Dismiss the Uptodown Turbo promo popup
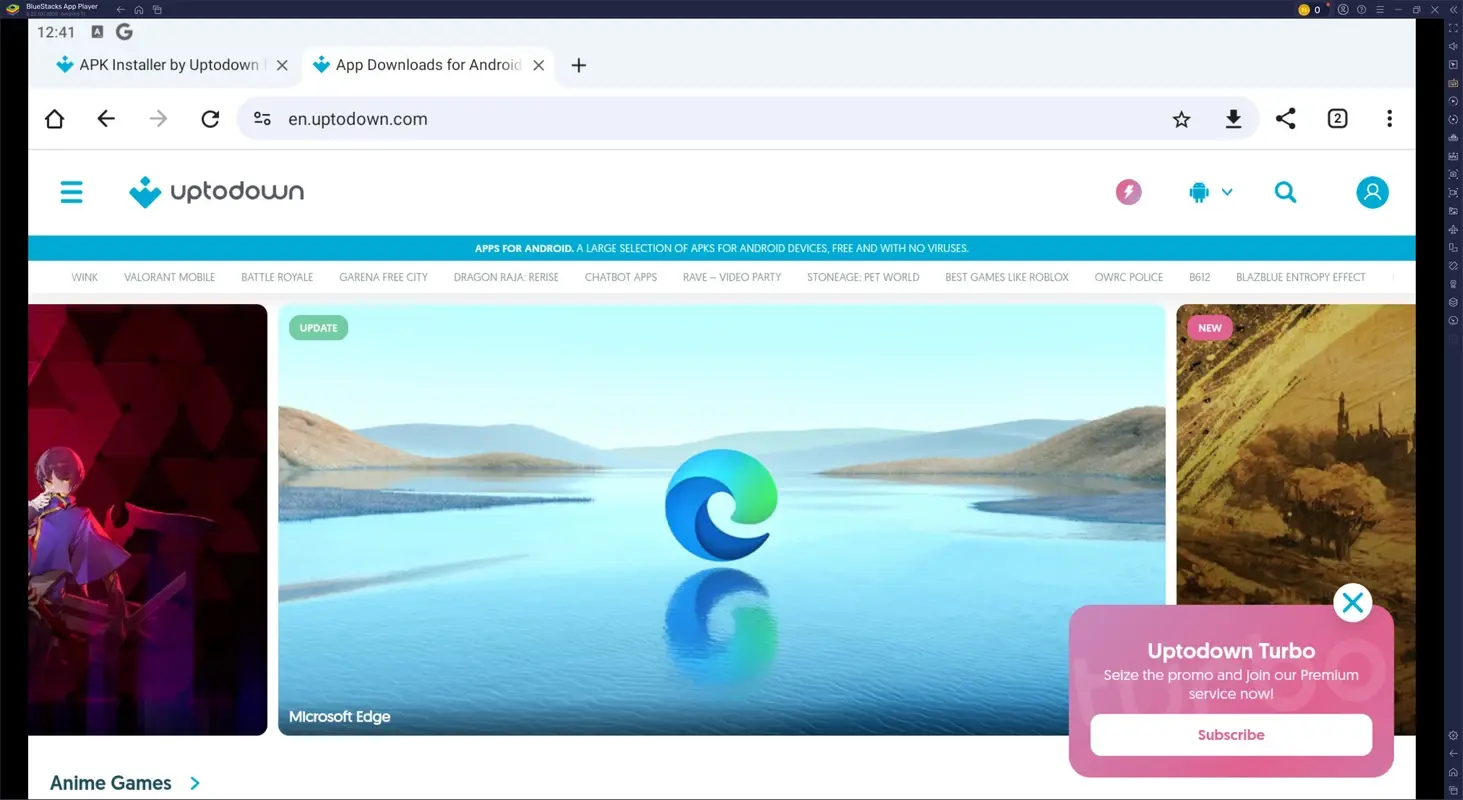The width and height of the screenshot is (1463, 800). (1352, 602)
